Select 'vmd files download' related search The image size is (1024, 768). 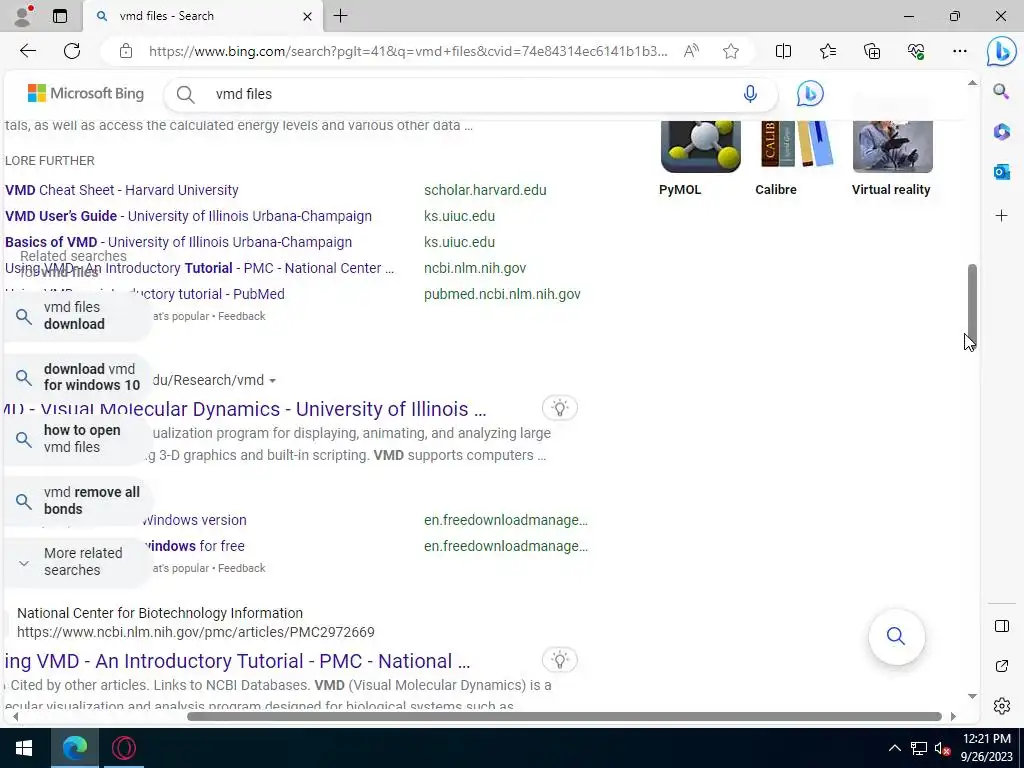coord(77,316)
